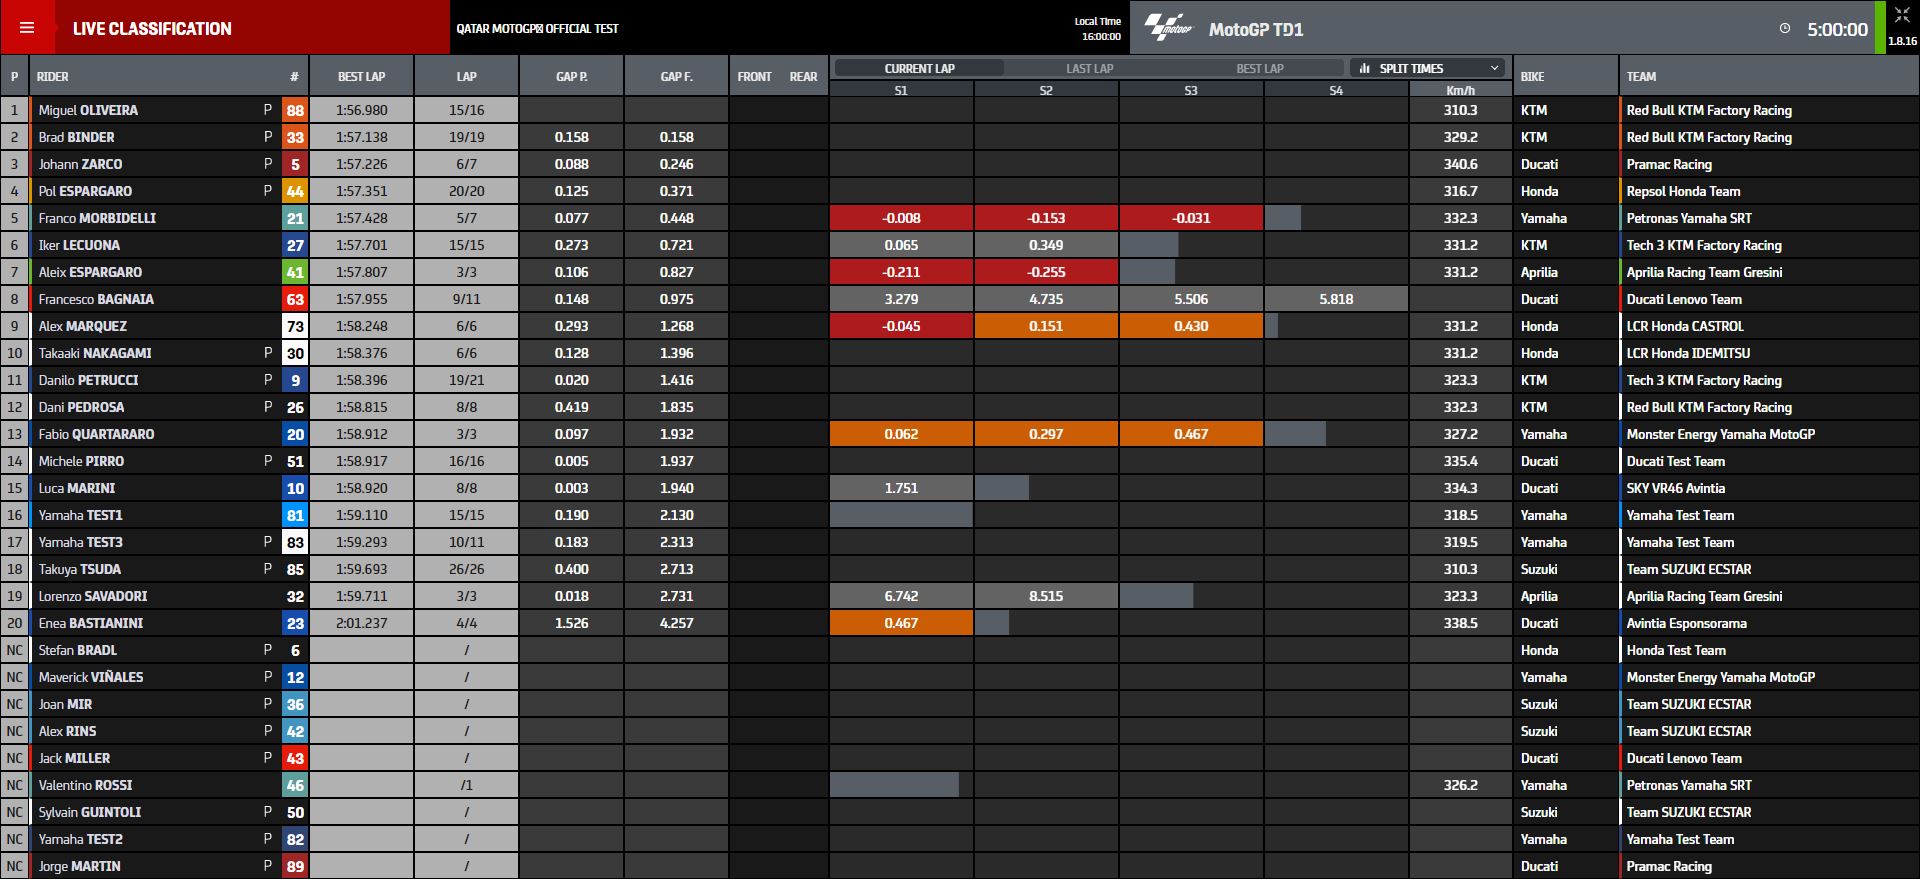Click the Live Classification title

(152, 28)
